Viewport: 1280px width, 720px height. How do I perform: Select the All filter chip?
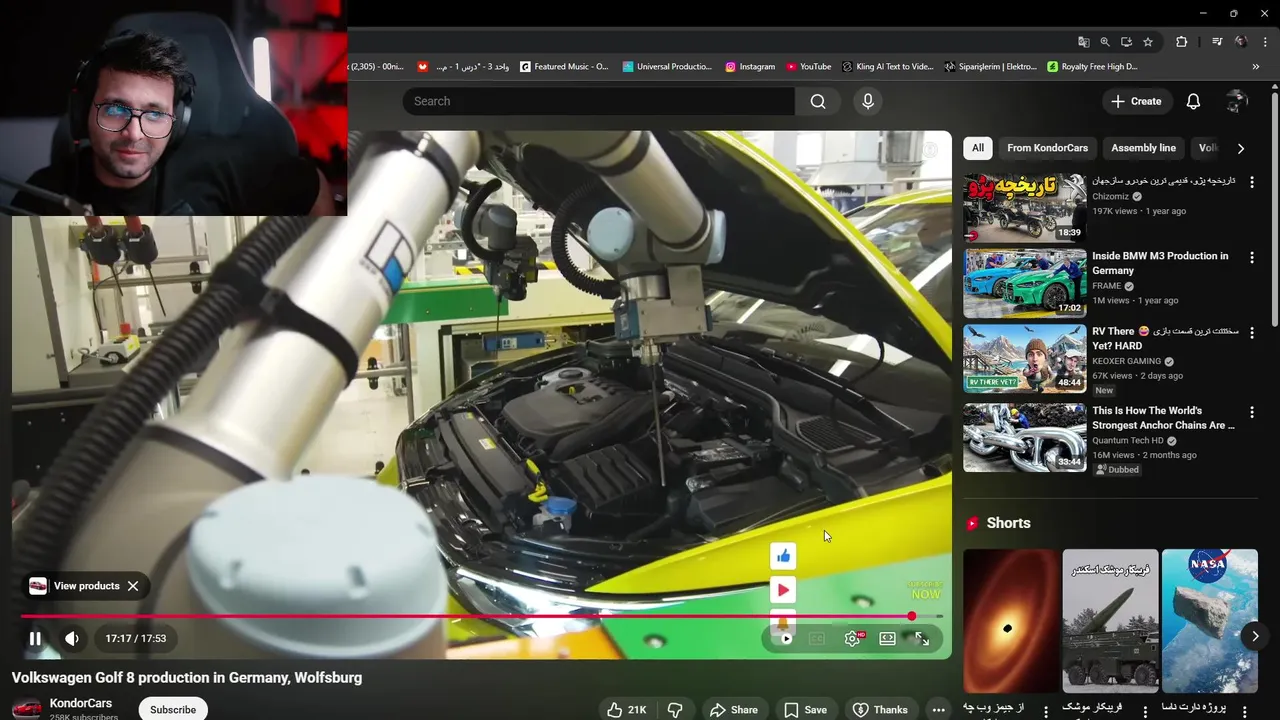point(978,148)
